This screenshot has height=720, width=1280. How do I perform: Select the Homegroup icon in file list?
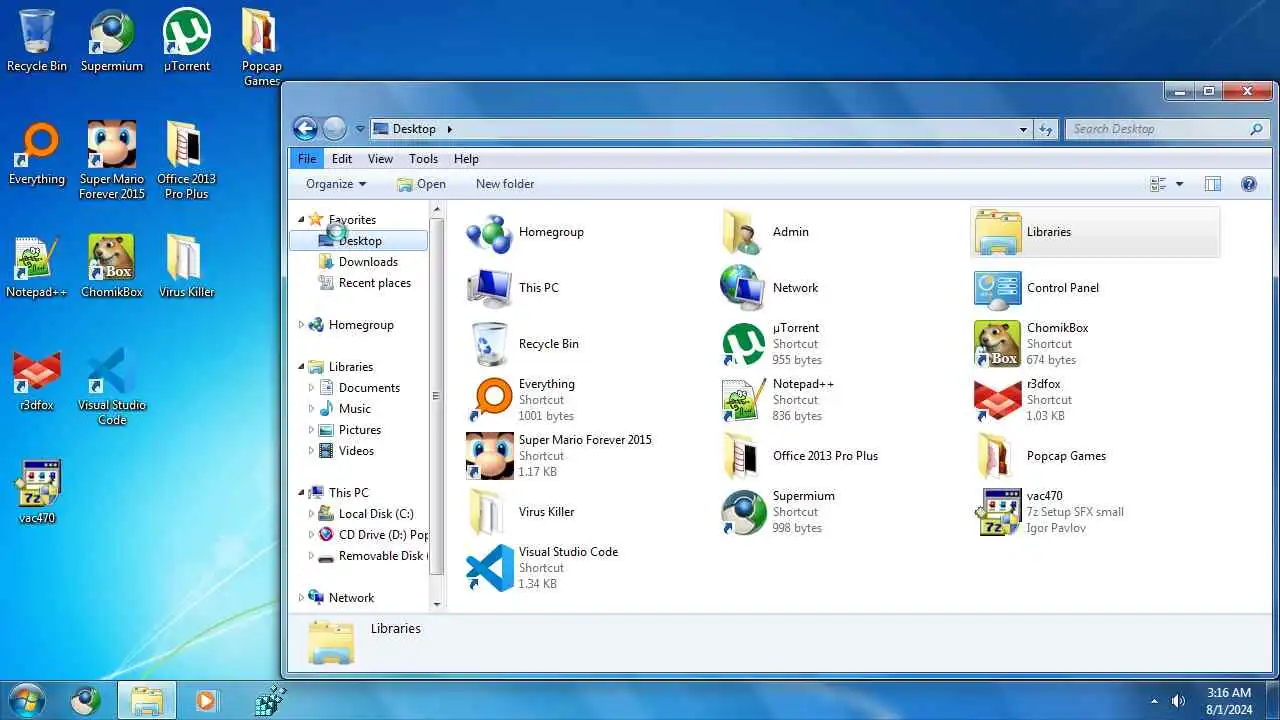(x=490, y=232)
